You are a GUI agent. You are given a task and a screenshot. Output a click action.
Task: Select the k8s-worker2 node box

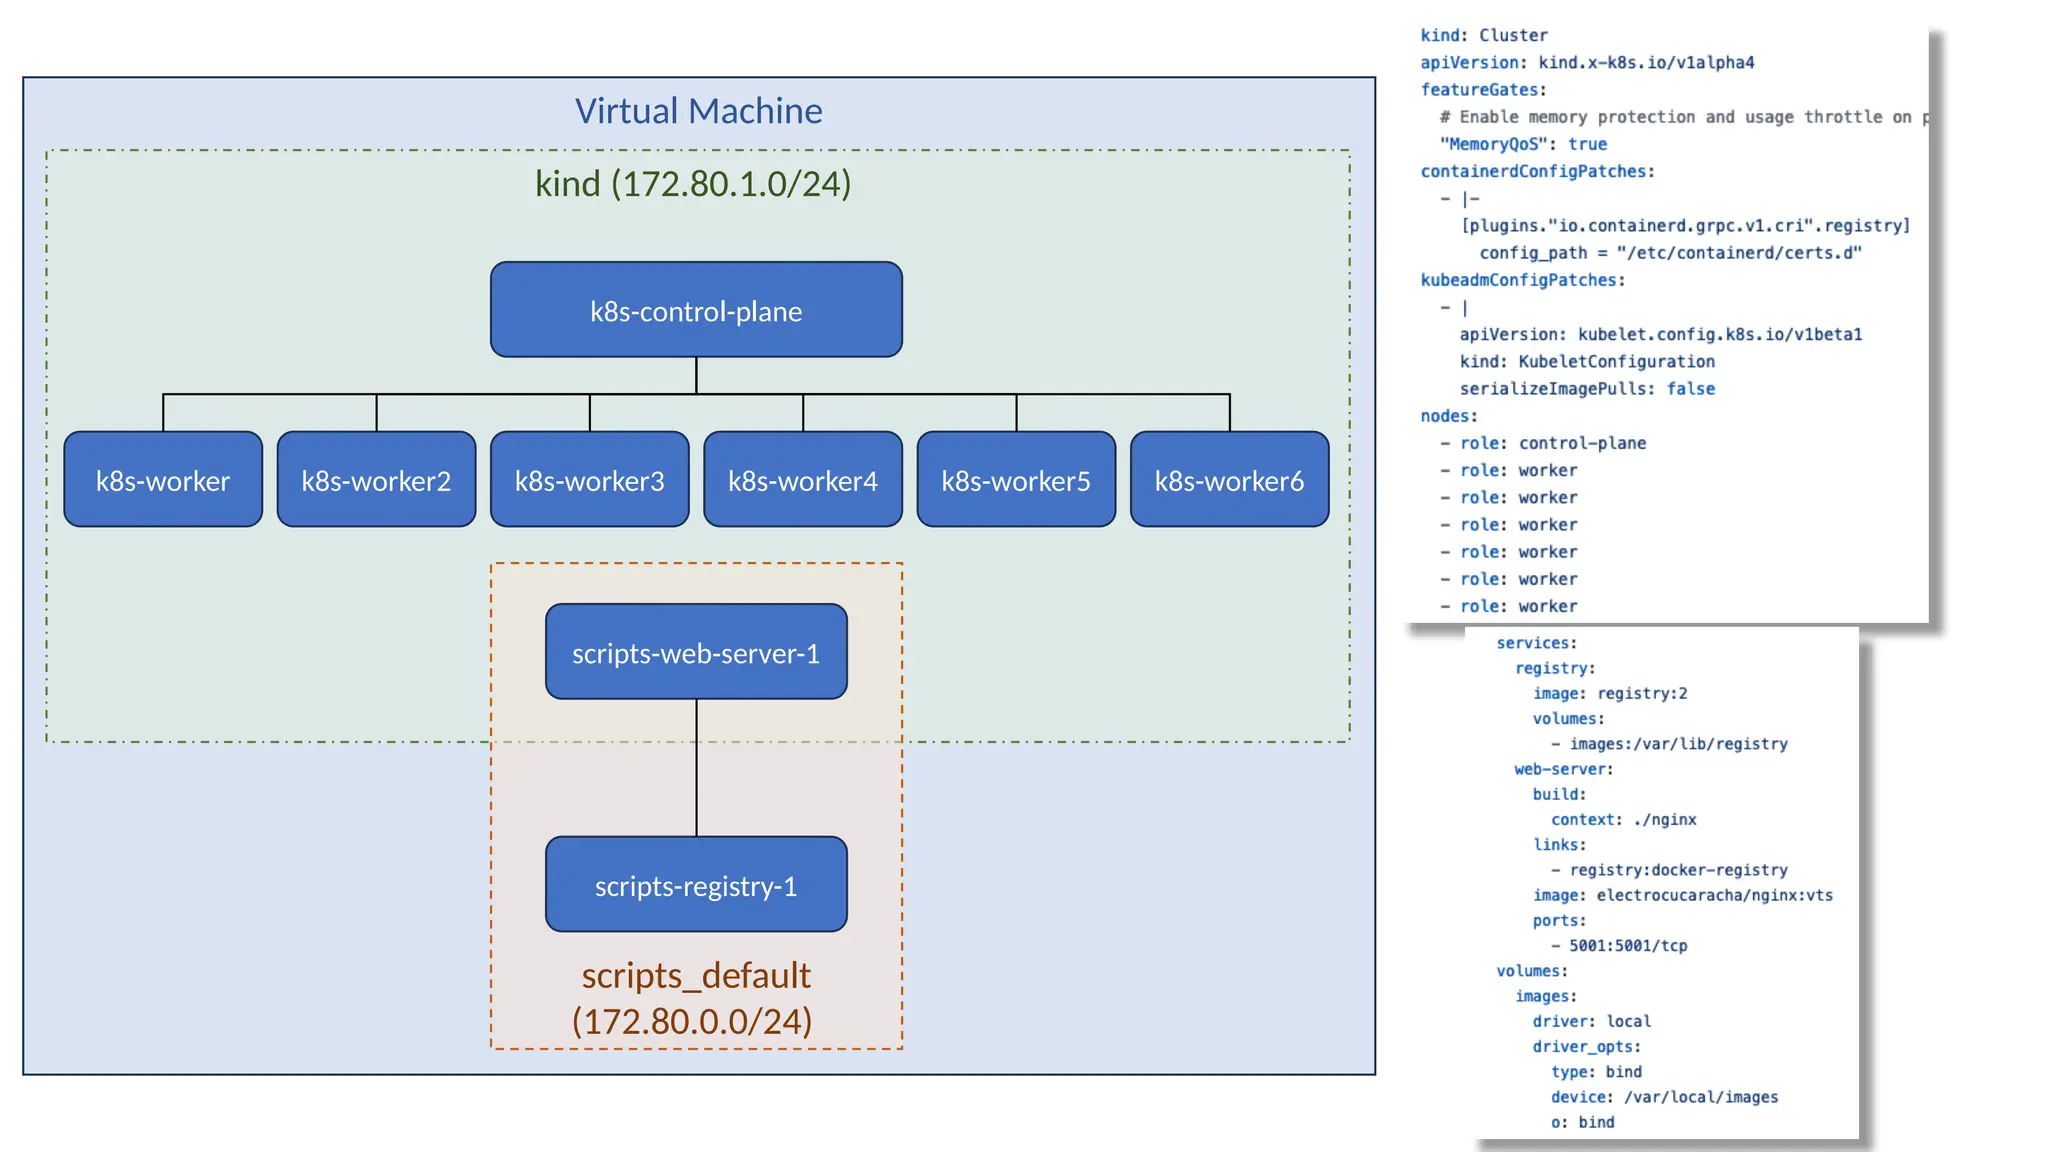click(376, 481)
